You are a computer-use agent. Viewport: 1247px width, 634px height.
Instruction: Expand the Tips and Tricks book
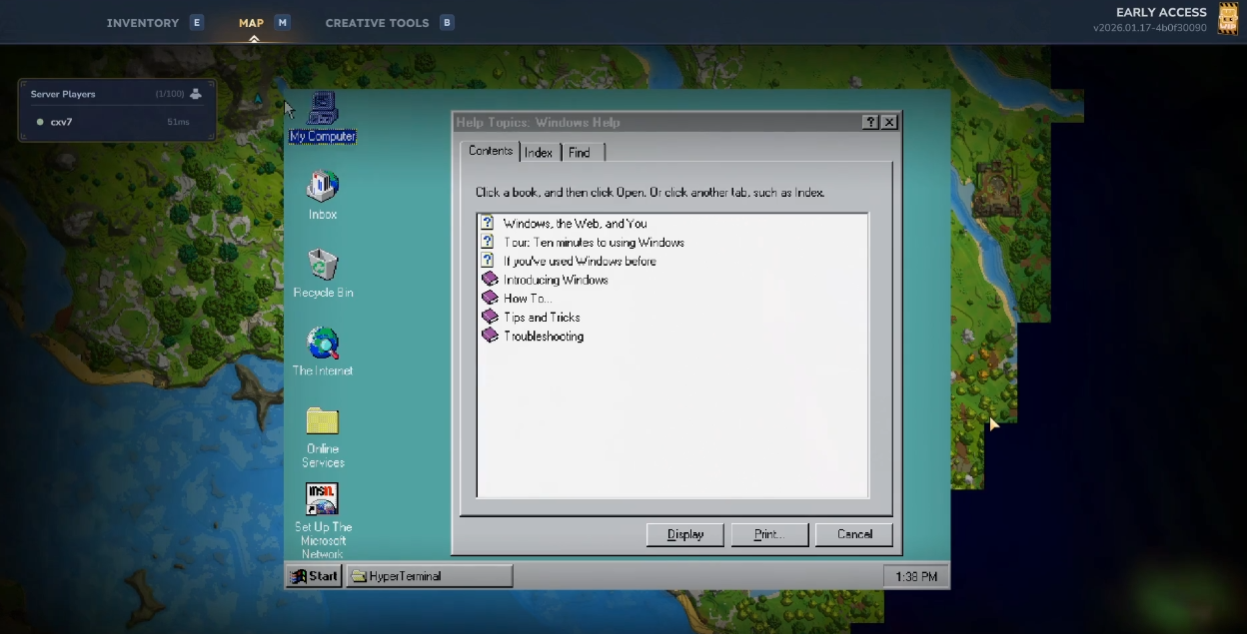point(541,317)
